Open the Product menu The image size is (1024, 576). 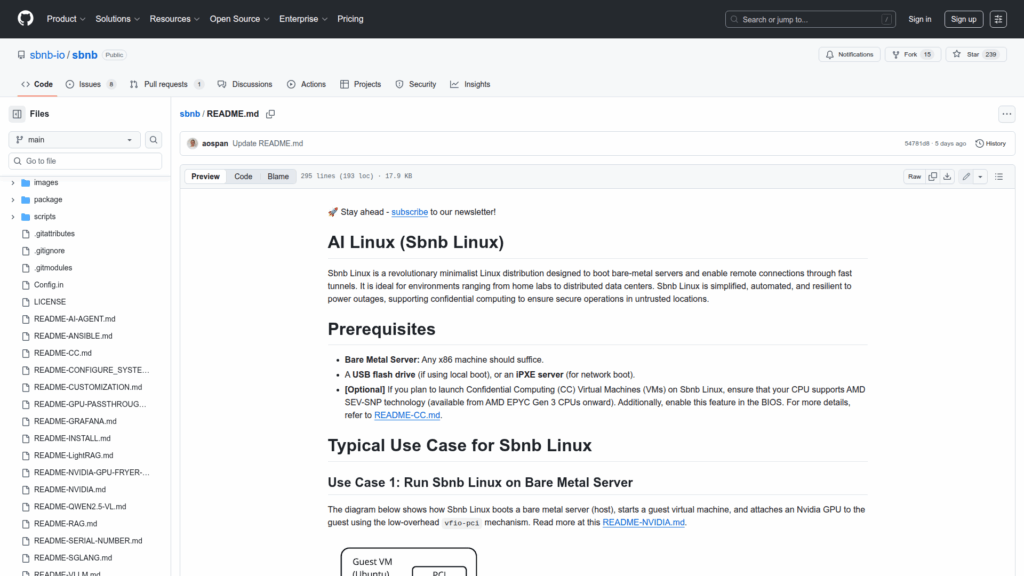coord(66,19)
